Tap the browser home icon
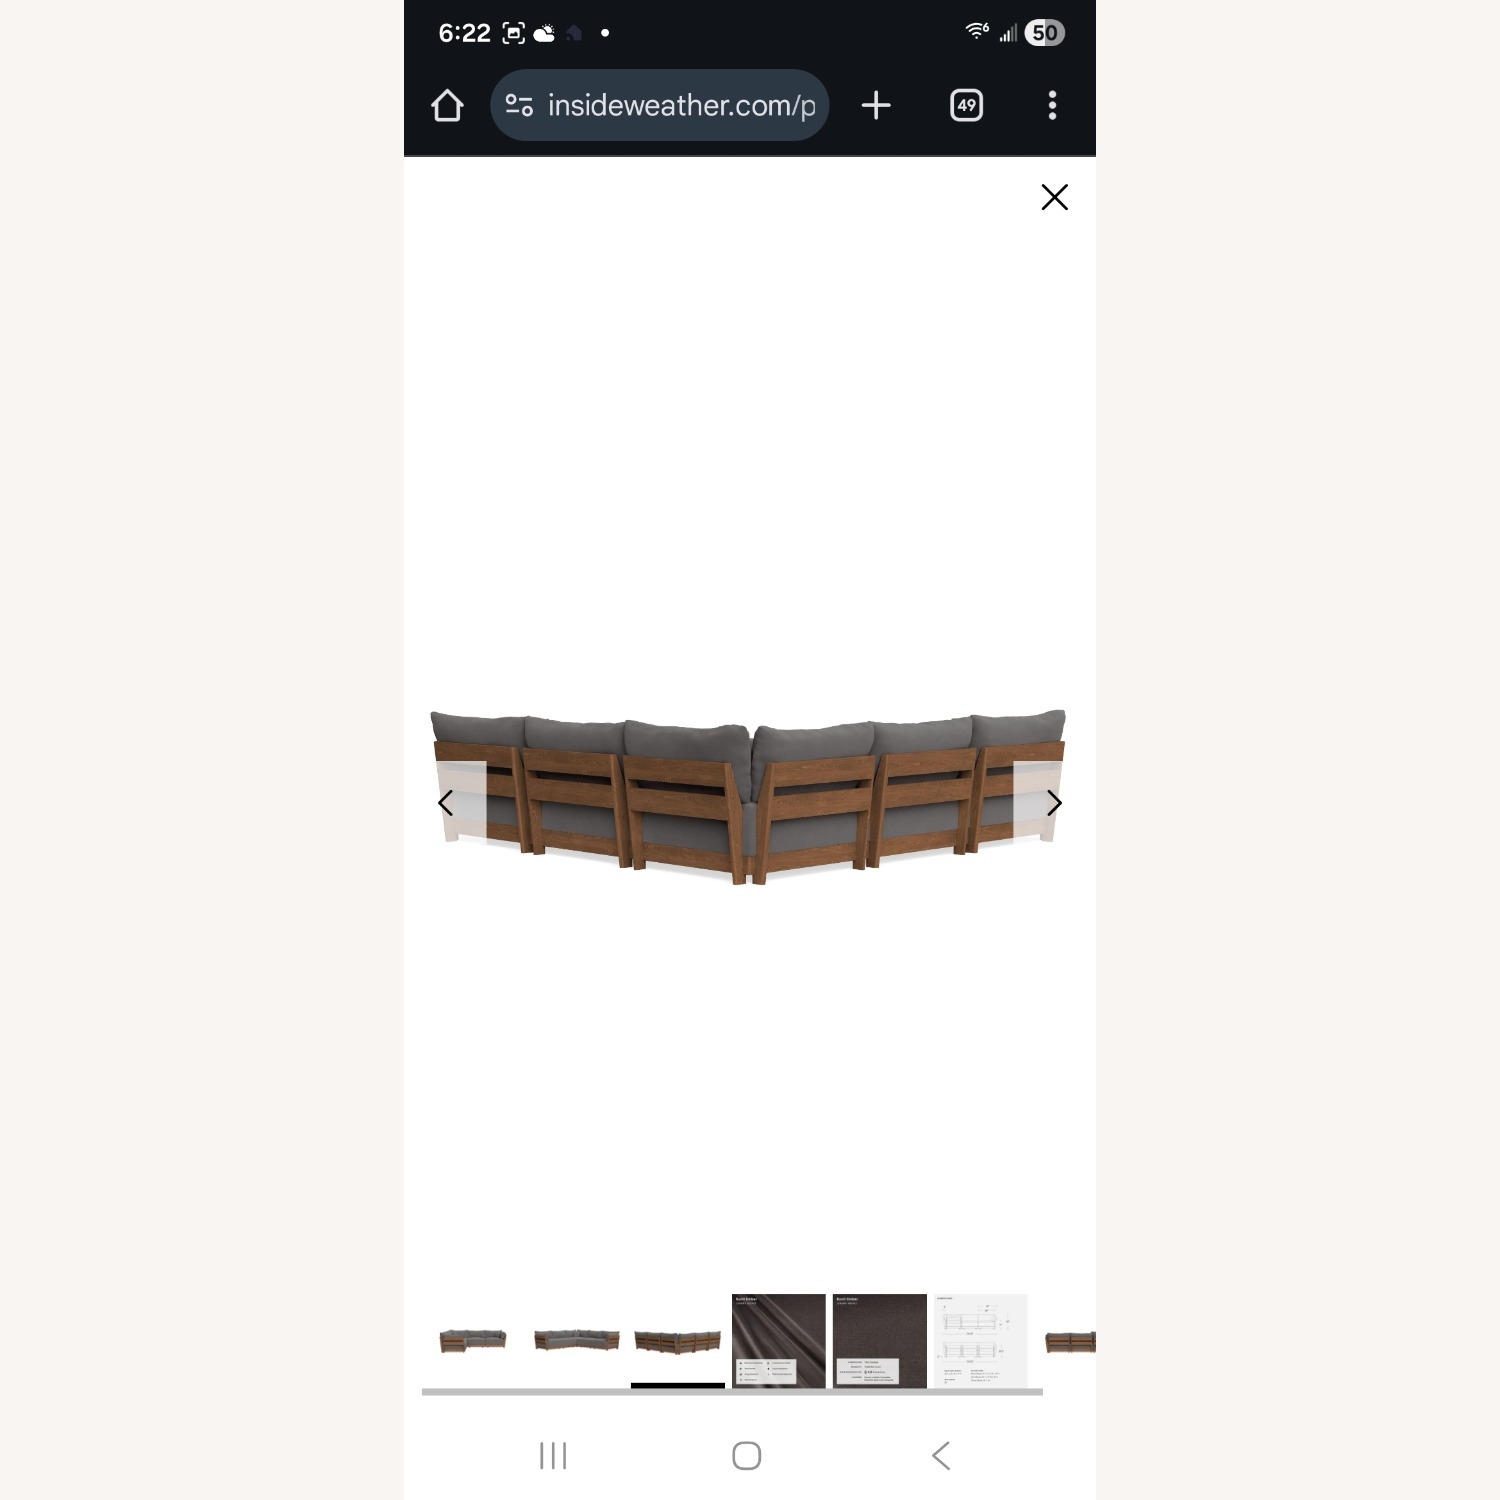 coord(447,105)
